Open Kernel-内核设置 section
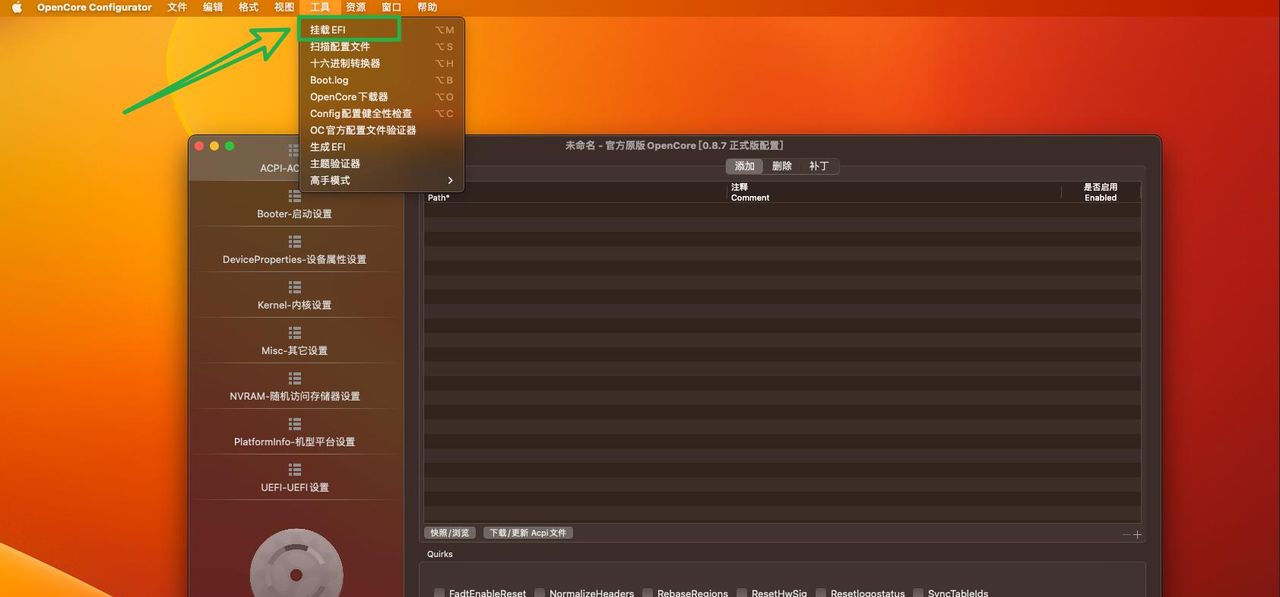The image size is (1280, 597). tap(294, 305)
